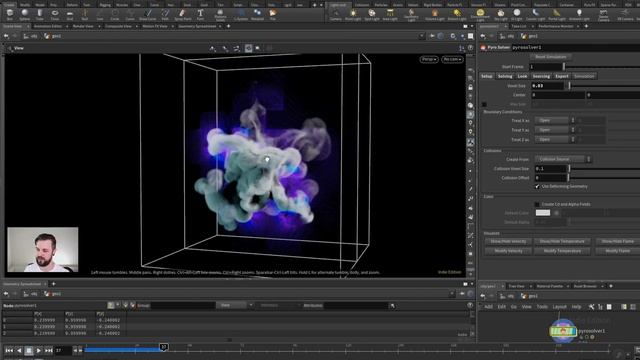Image resolution: width=640 pixels, height=360 pixels.
Task: Click the viewport lock camera icon
Action: click(x=470, y=87)
